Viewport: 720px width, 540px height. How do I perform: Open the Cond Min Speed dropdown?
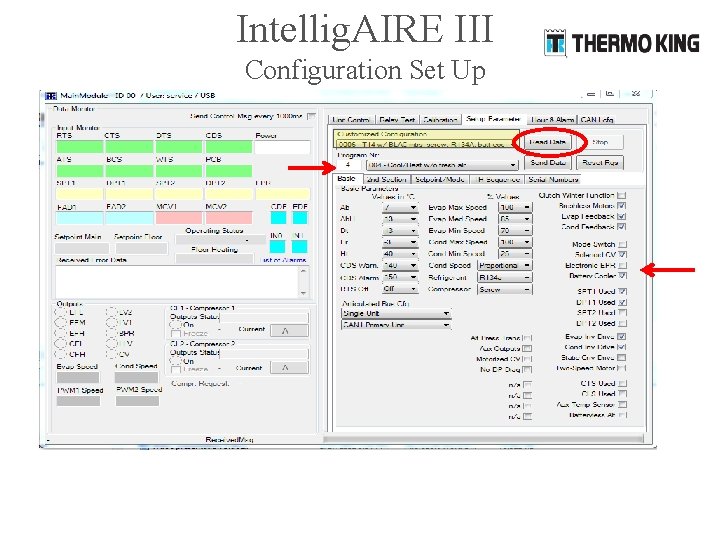pyautogui.click(x=515, y=253)
